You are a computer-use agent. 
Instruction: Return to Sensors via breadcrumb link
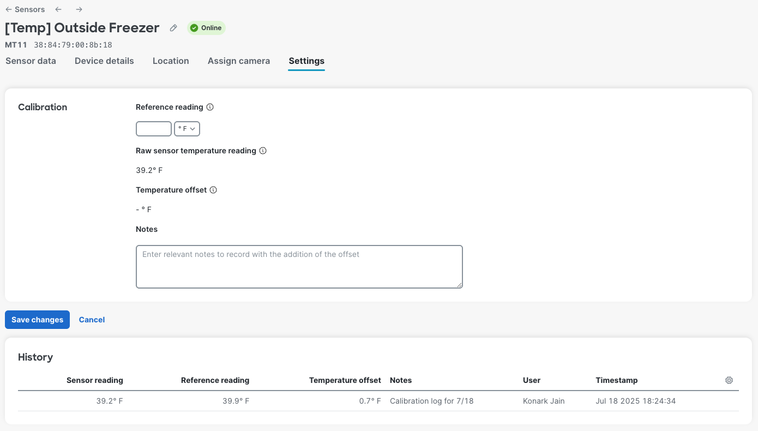[26, 9]
